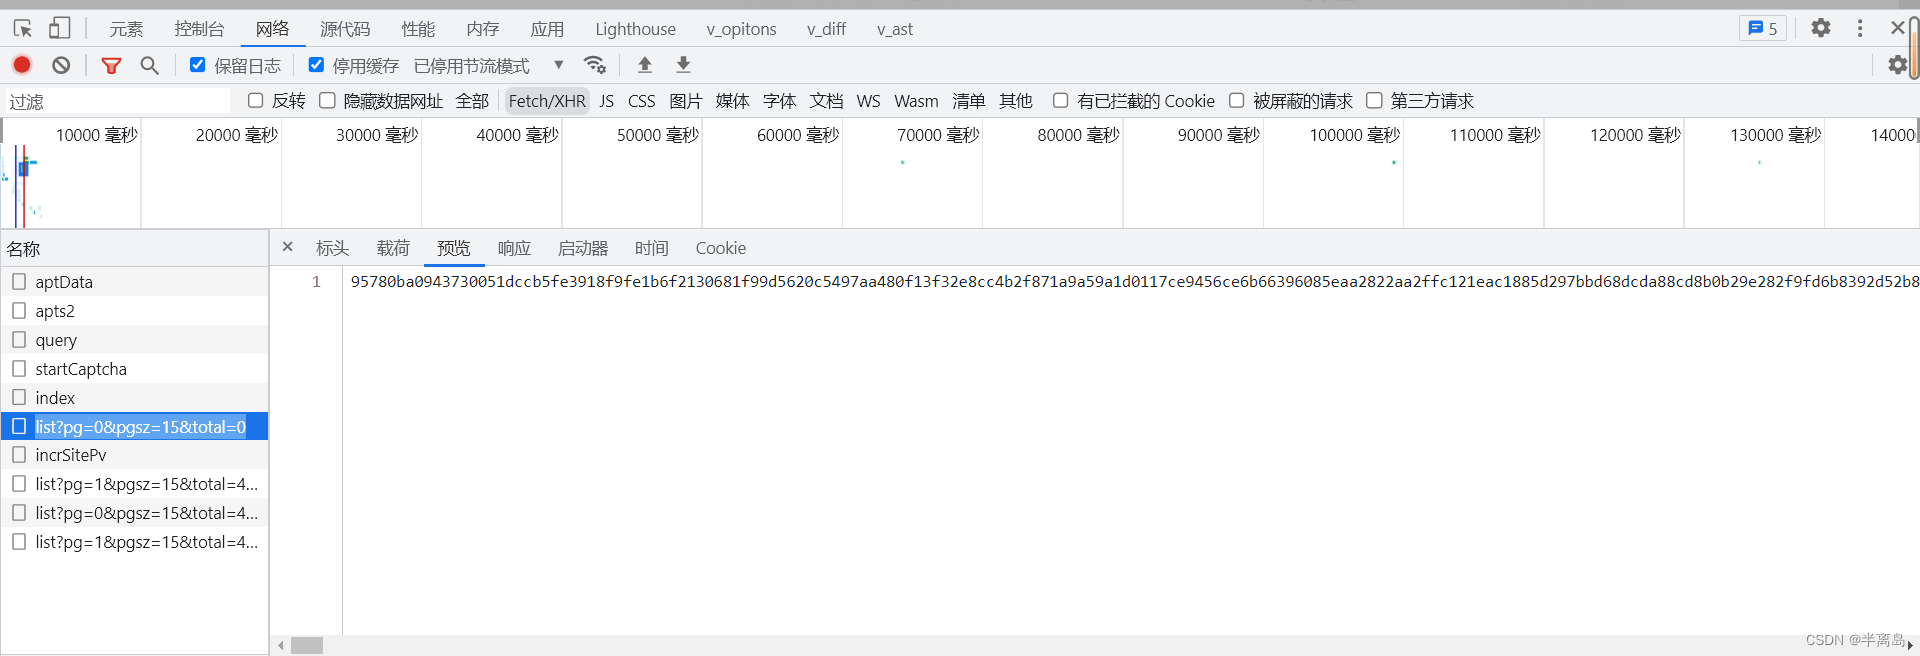
Task: Close the request details pane
Action: point(287,247)
